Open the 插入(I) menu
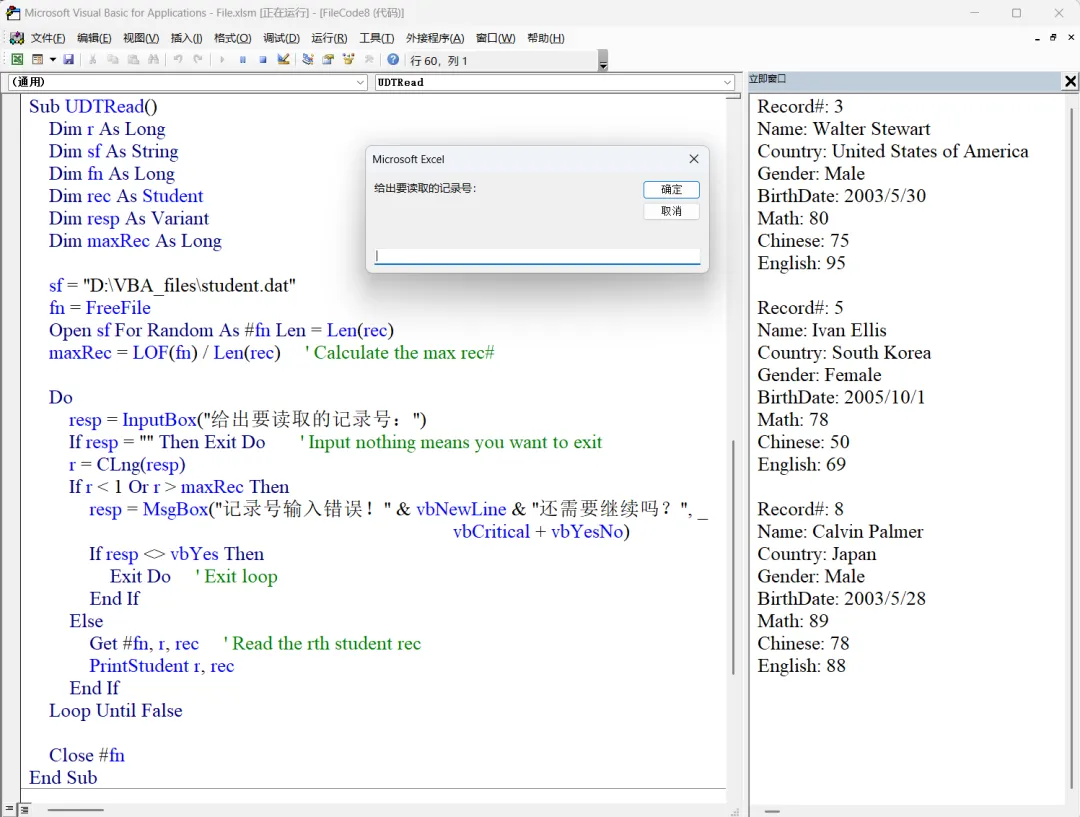Viewport: 1080px width, 817px height. click(187, 38)
